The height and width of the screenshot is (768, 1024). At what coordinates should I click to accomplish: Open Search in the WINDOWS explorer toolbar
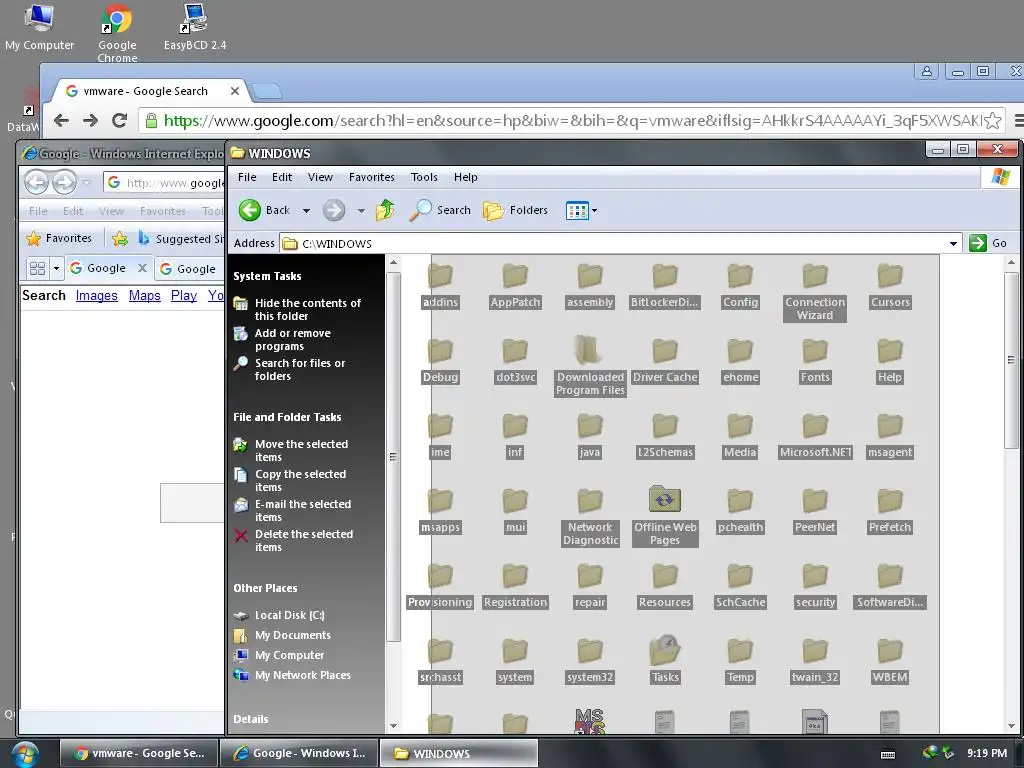tap(440, 210)
